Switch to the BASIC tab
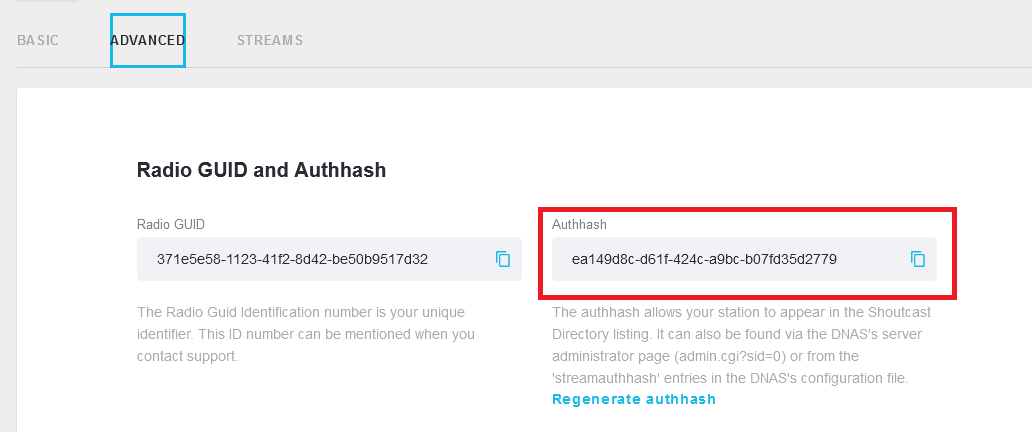Viewport: 1032px width, 432px height. (x=38, y=41)
